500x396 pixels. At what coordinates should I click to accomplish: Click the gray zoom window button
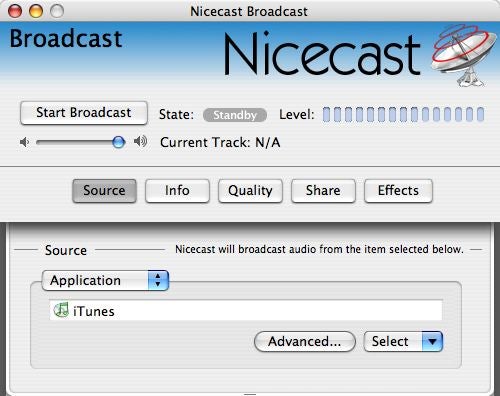click(57, 11)
